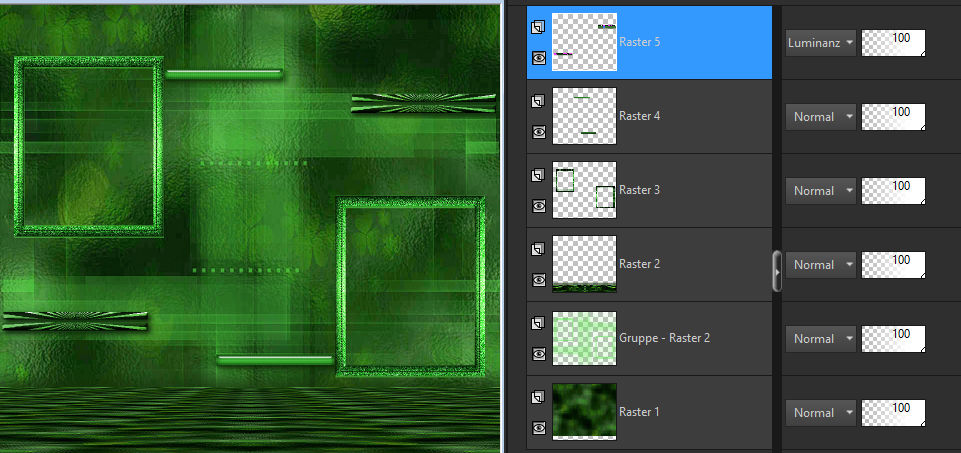
Task: Select the Raster 5 layer thumbnail
Action: click(584, 42)
